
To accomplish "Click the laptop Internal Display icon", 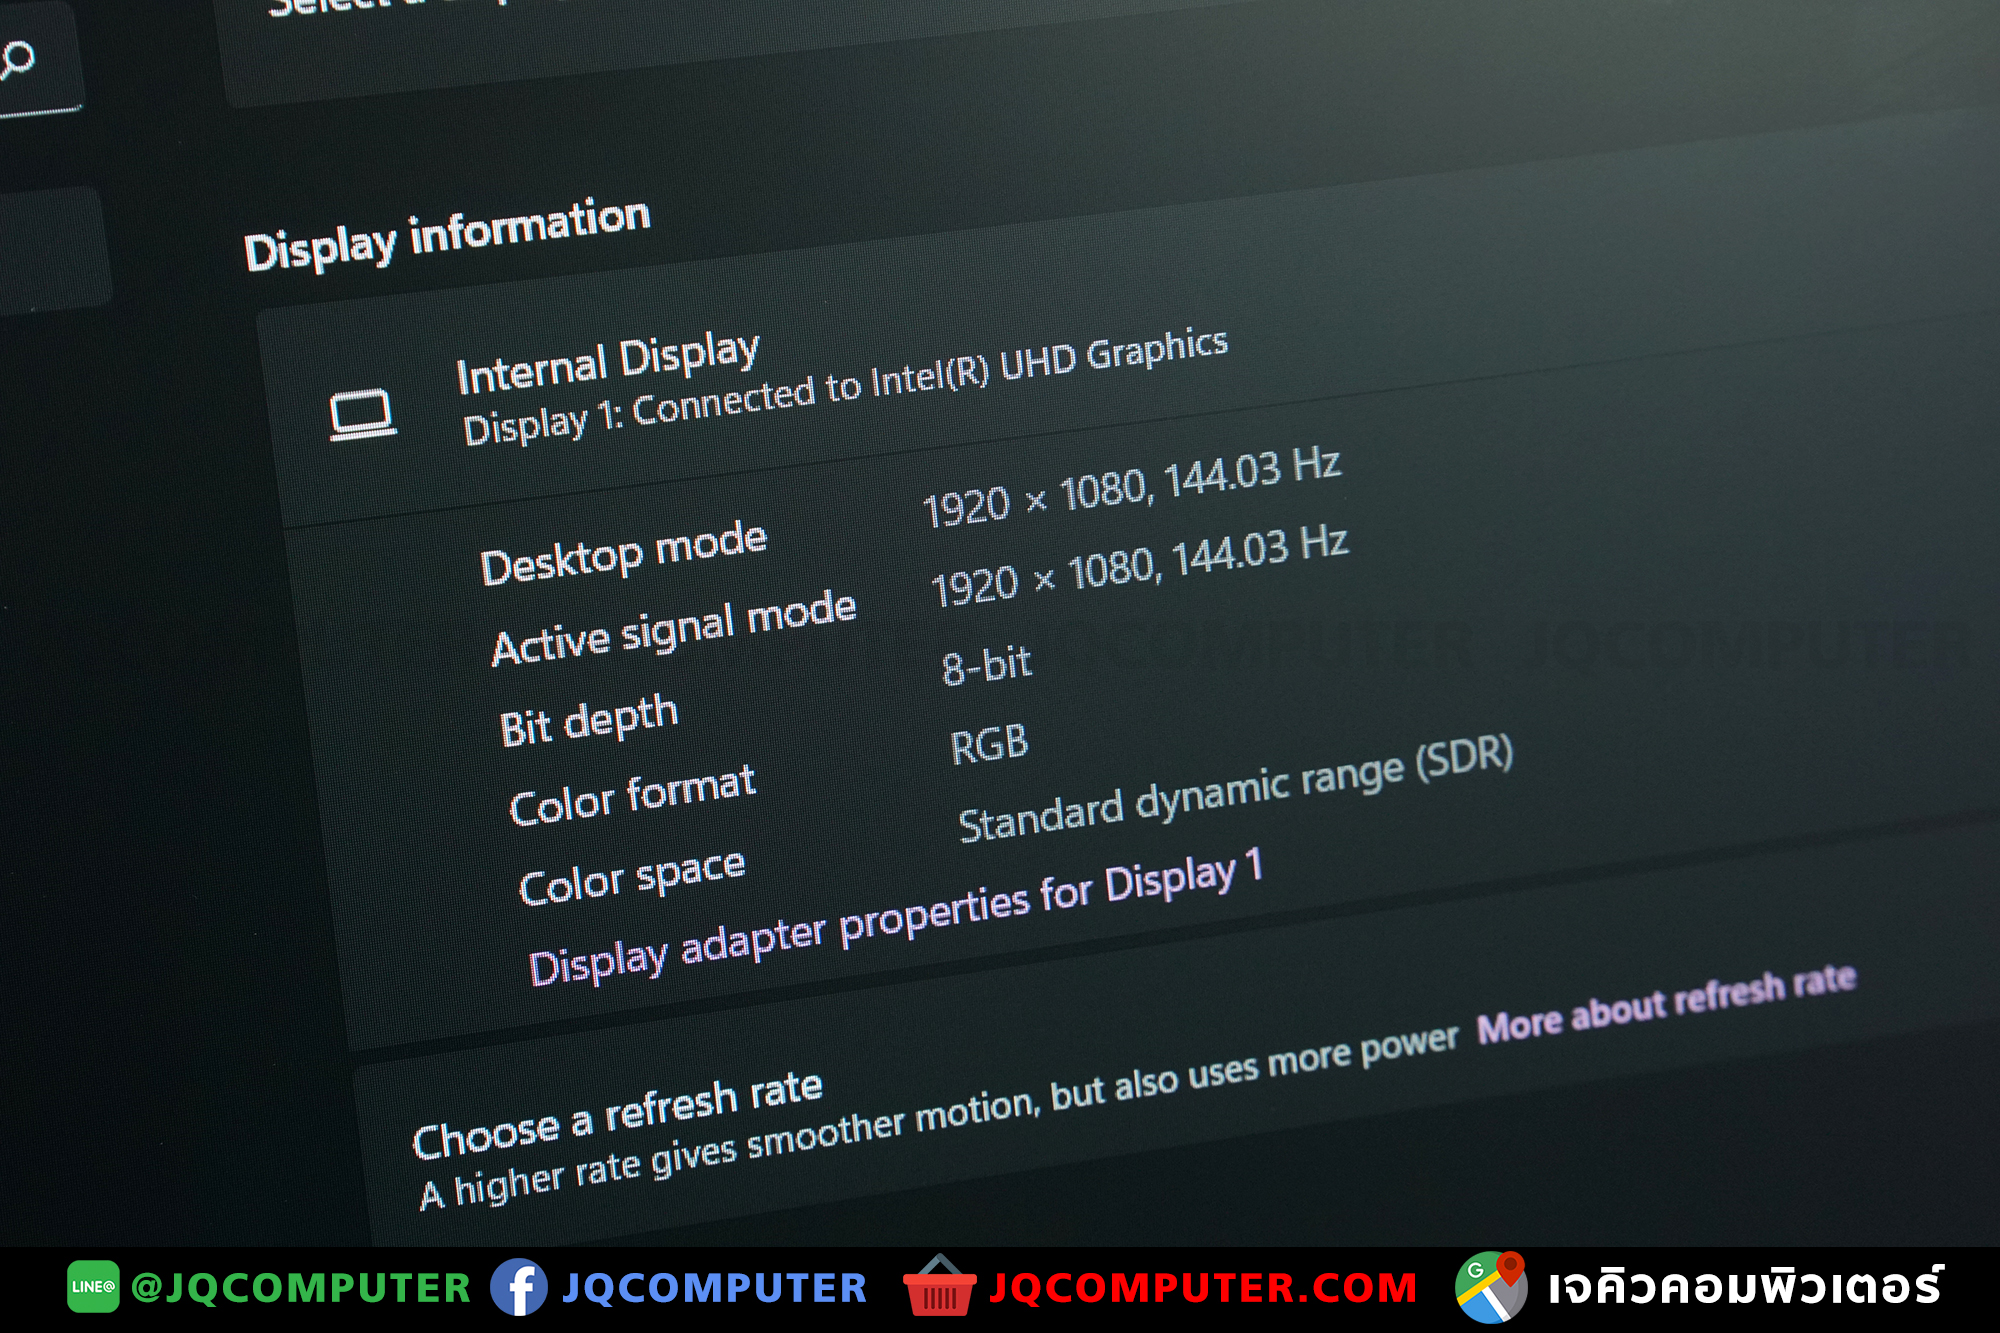I will (362, 415).
